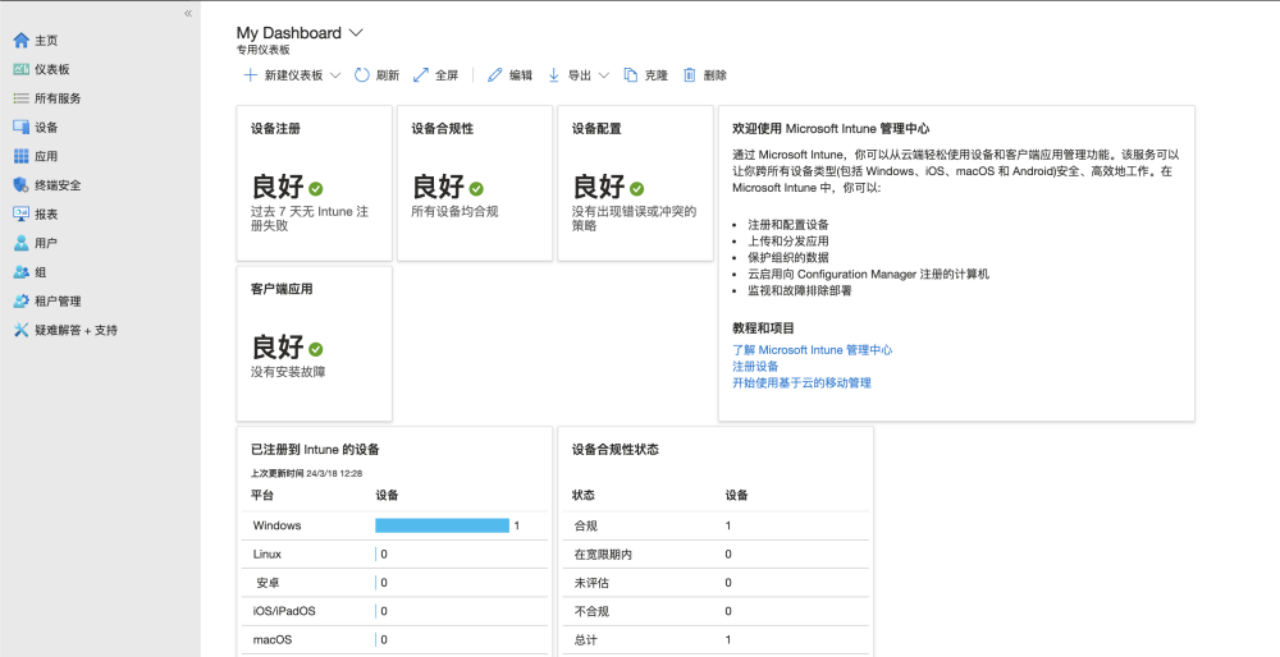
Task: Click the 上次更新时间 24/3/18 12:28 timestamp
Action: point(306,473)
